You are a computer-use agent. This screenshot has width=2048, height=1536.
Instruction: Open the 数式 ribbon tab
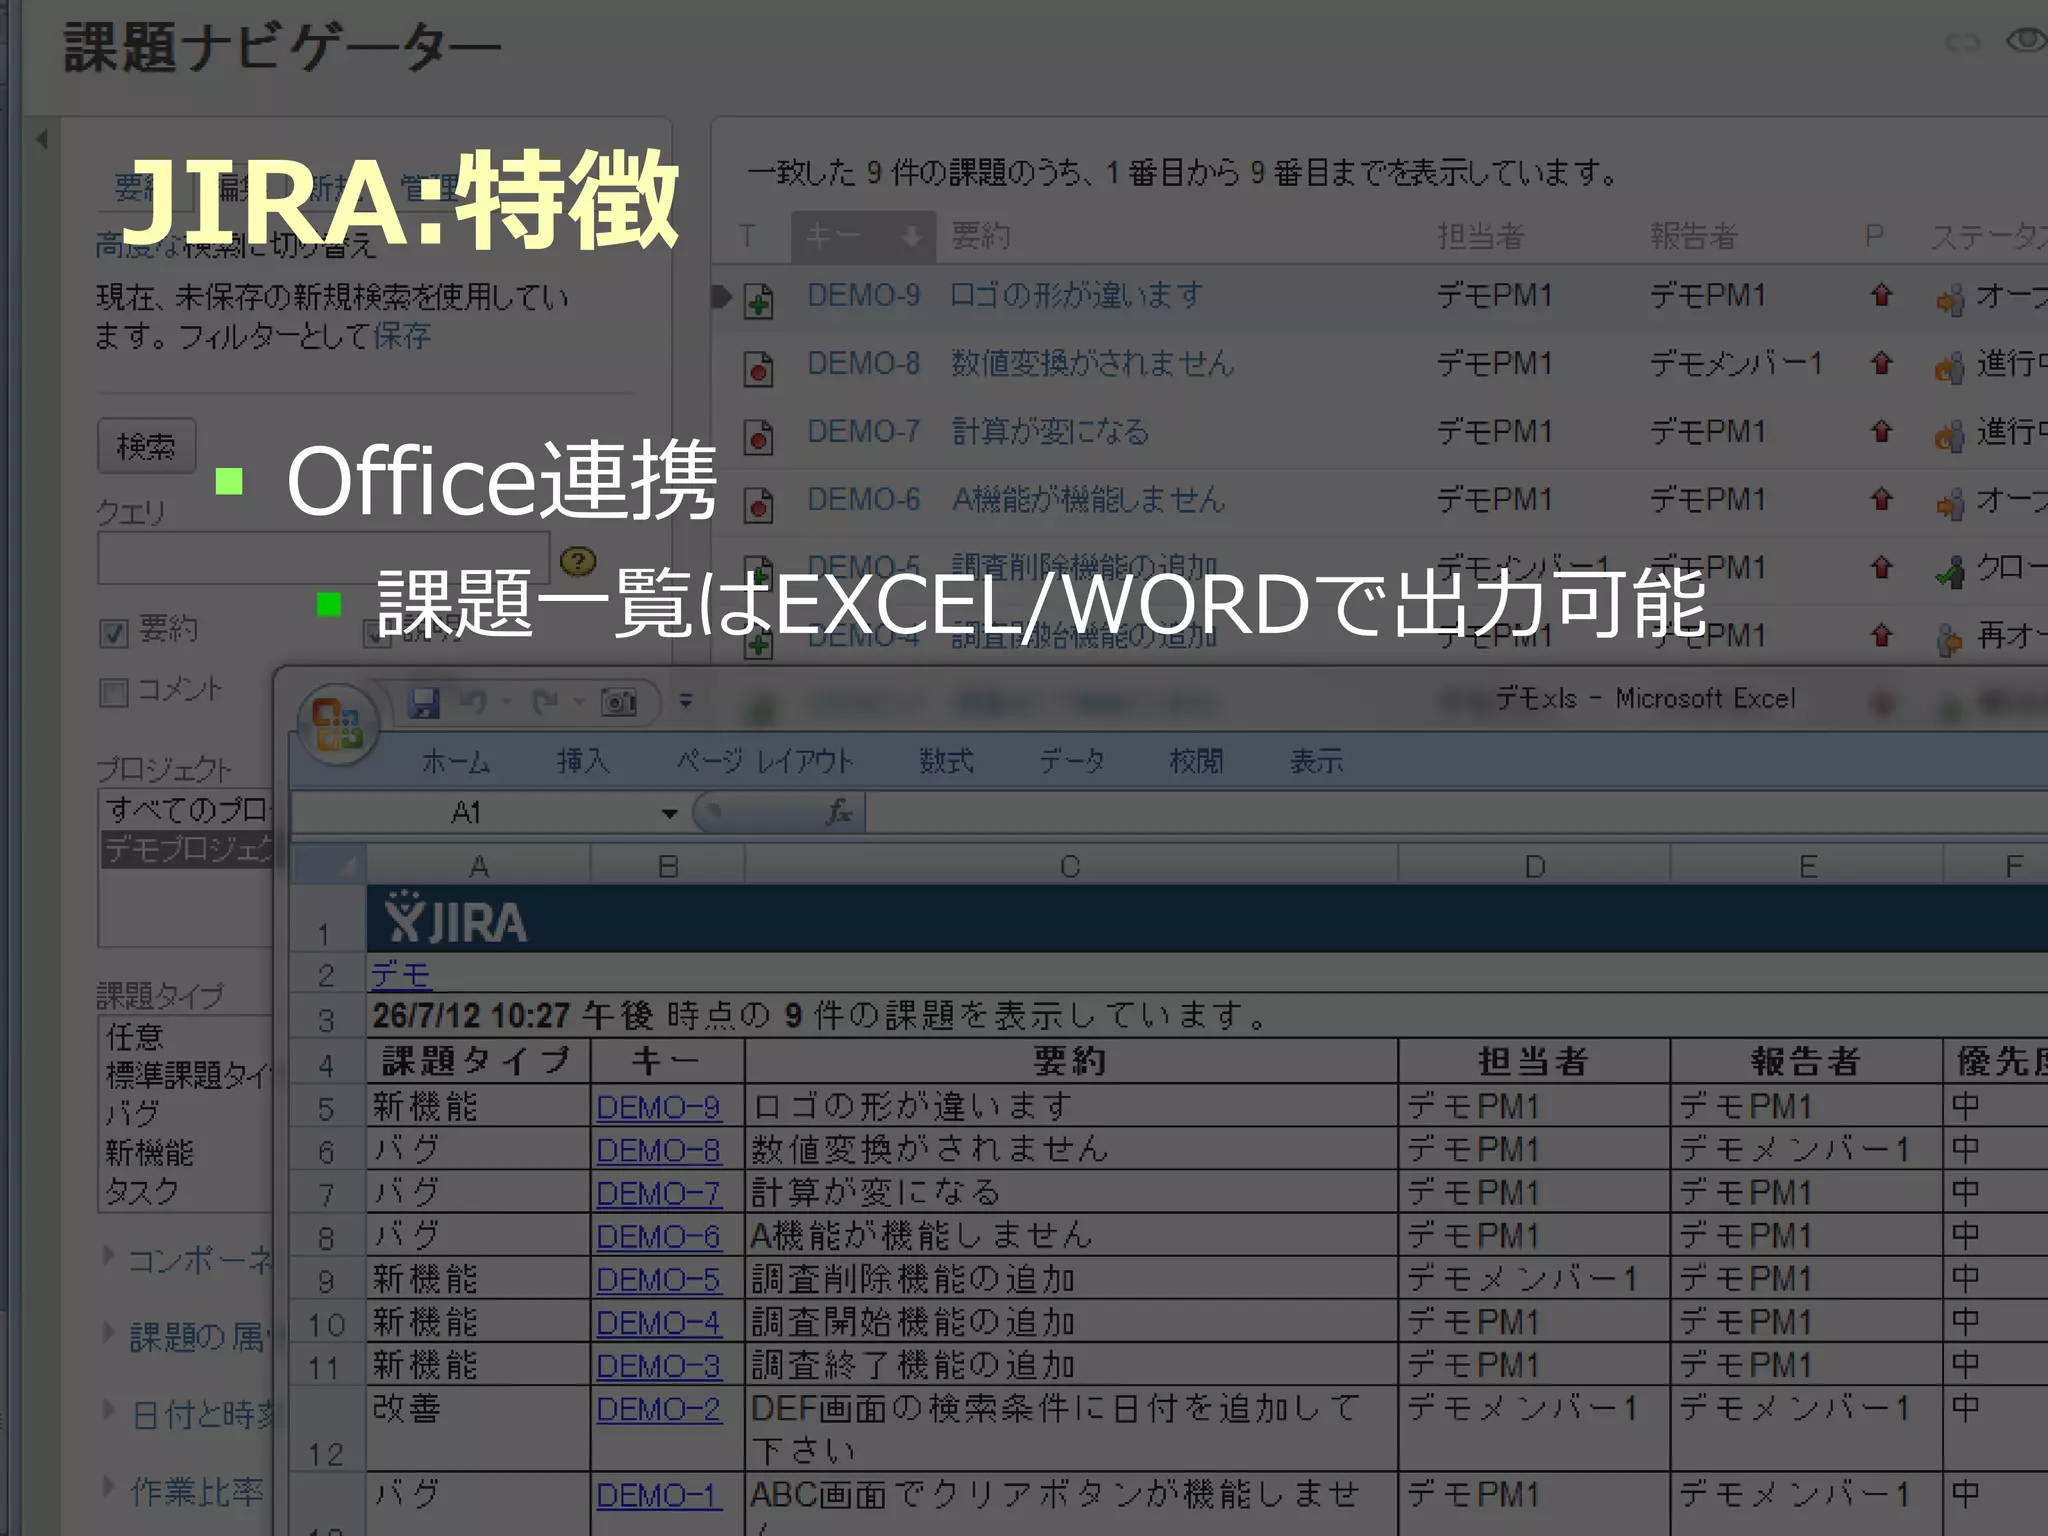tap(946, 762)
